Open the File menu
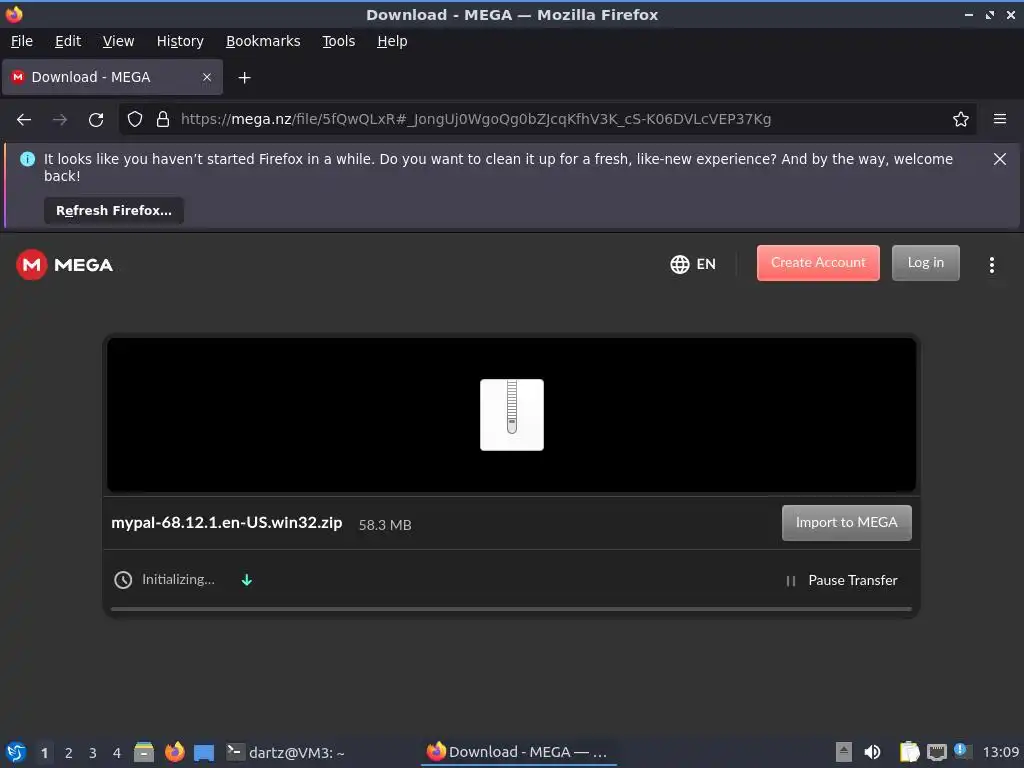This screenshot has width=1024, height=768. 22,41
